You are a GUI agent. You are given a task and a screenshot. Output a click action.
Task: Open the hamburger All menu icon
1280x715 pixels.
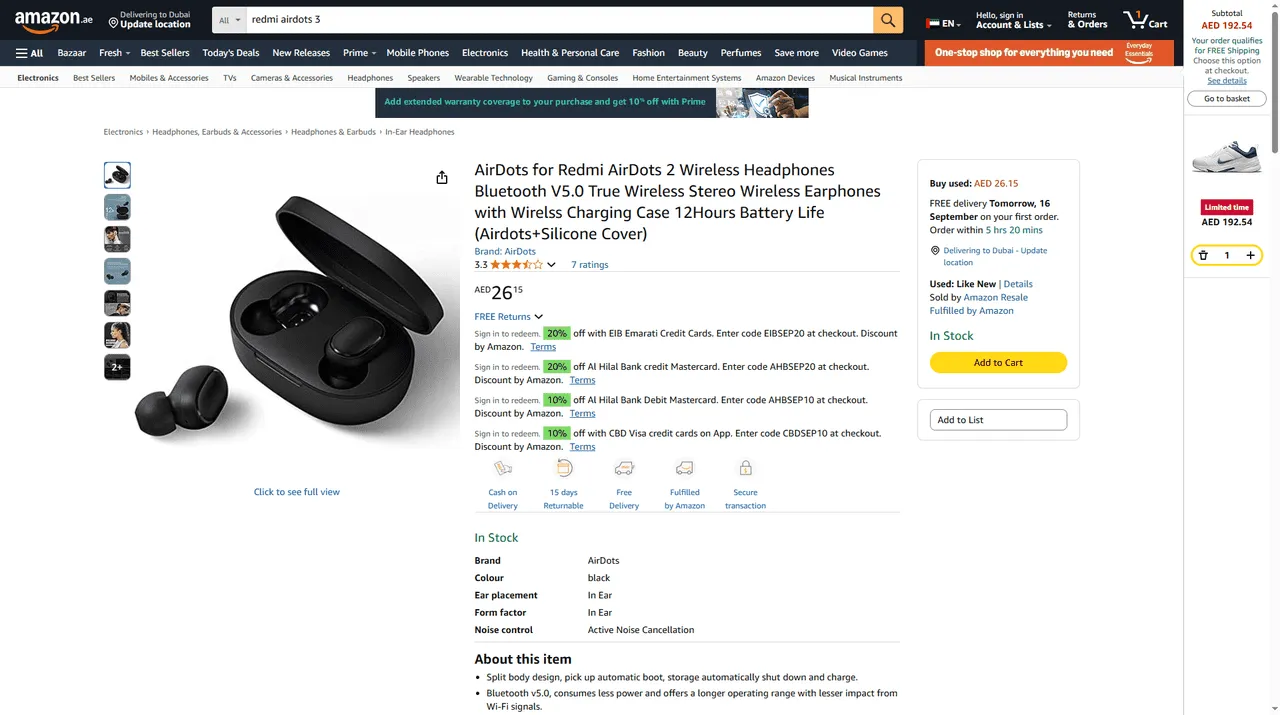[21, 52]
